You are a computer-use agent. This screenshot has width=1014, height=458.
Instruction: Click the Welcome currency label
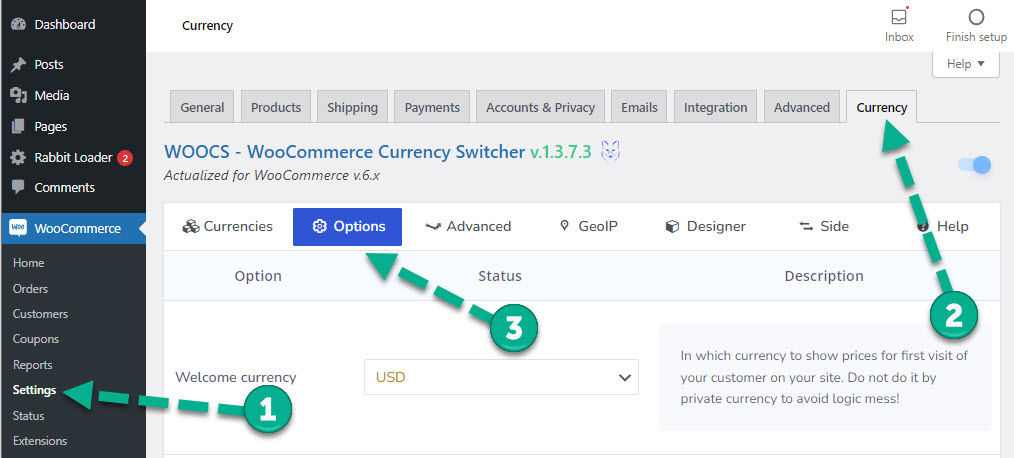pyautogui.click(x=235, y=377)
